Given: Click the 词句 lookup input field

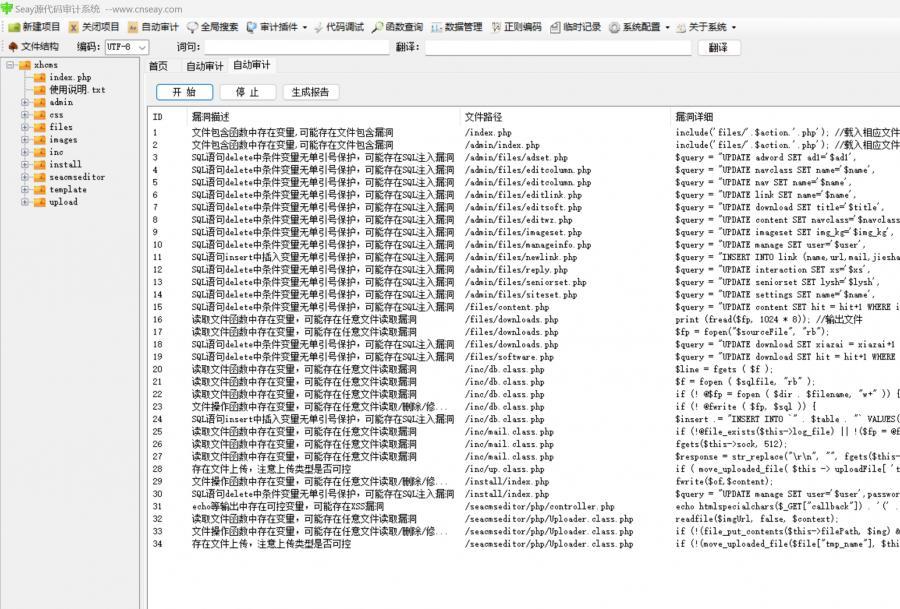Looking at the screenshot, I should (x=296, y=47).
